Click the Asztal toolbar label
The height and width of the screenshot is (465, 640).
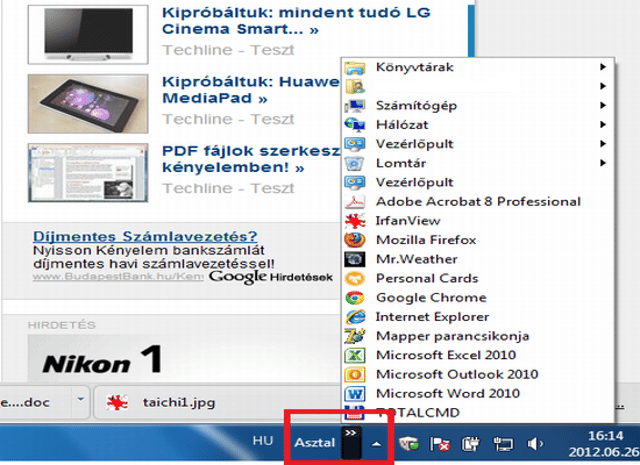(x=315, y=443)
